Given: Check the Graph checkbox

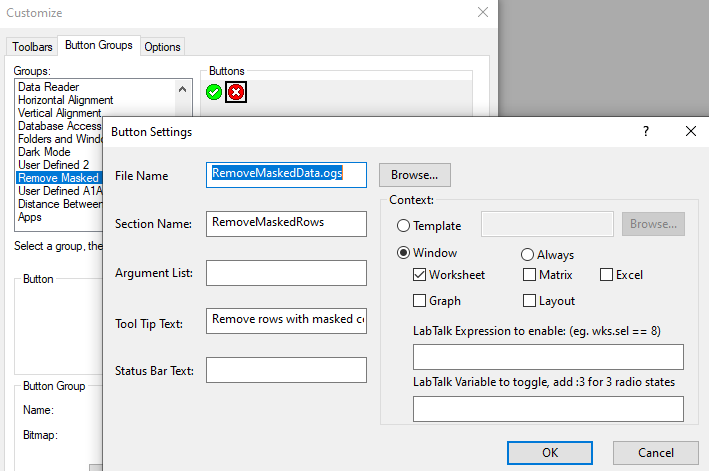Looking at the screenshot, I should tap(421, 300).
